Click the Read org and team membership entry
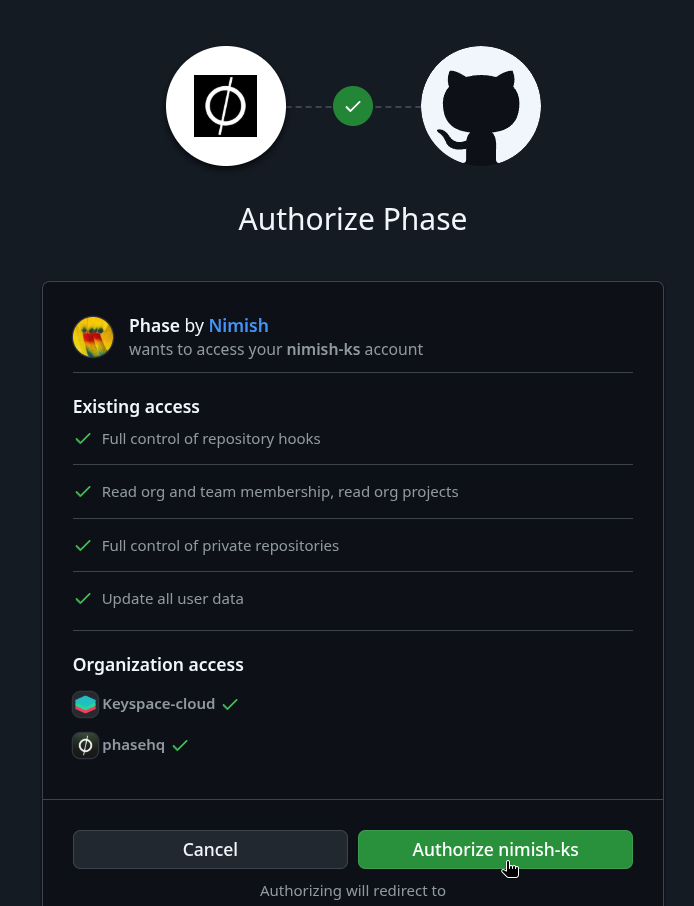Viewport: 694px width, 906px height. pos(280,492)
